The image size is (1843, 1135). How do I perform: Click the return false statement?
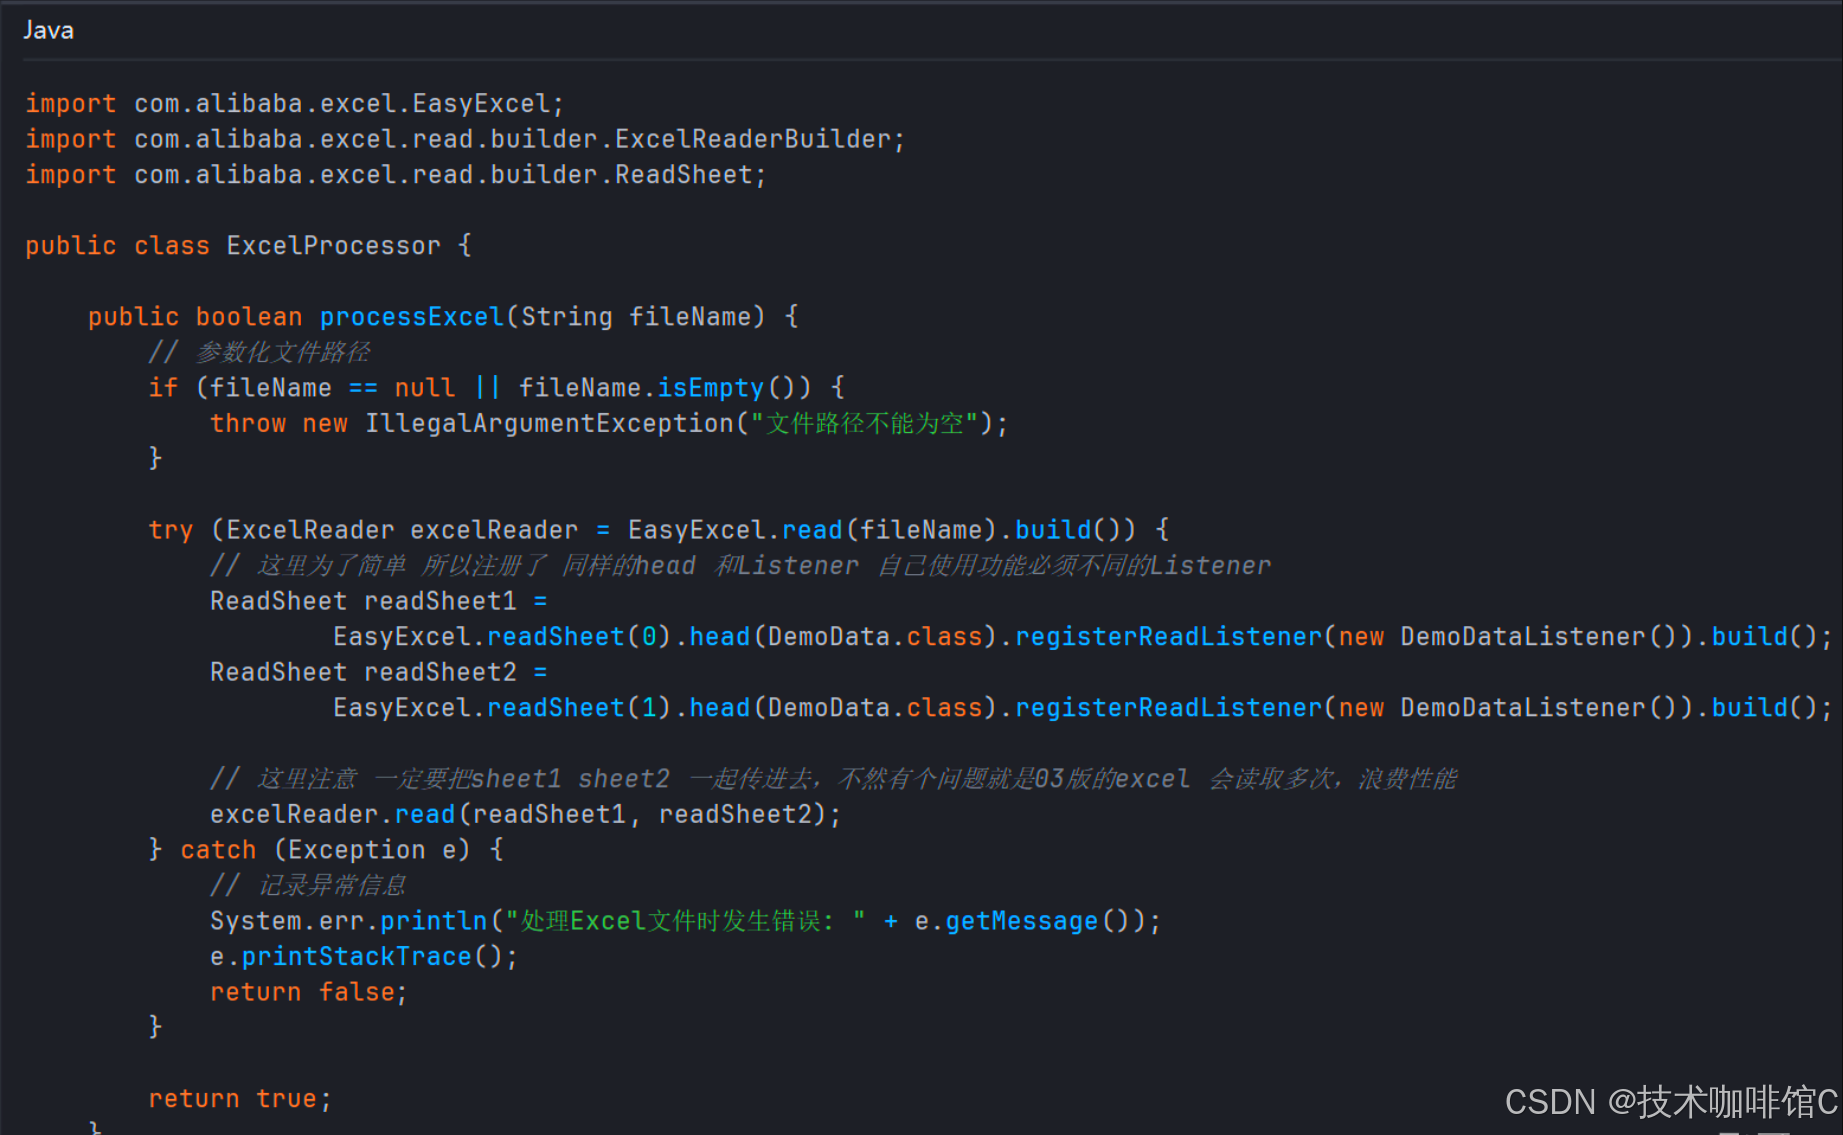coord(308,992)
